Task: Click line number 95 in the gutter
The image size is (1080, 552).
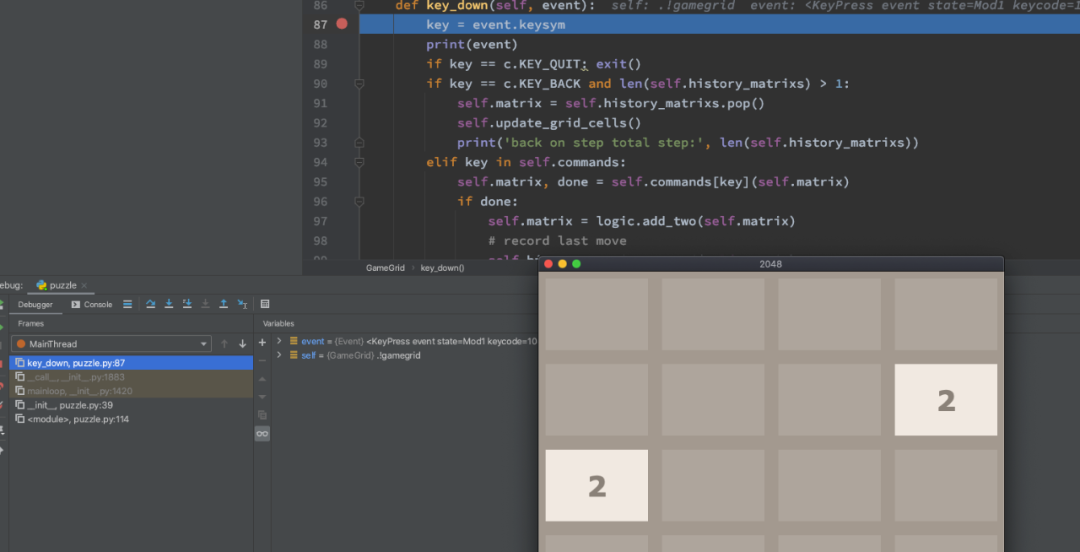Action: pos(320,182)
